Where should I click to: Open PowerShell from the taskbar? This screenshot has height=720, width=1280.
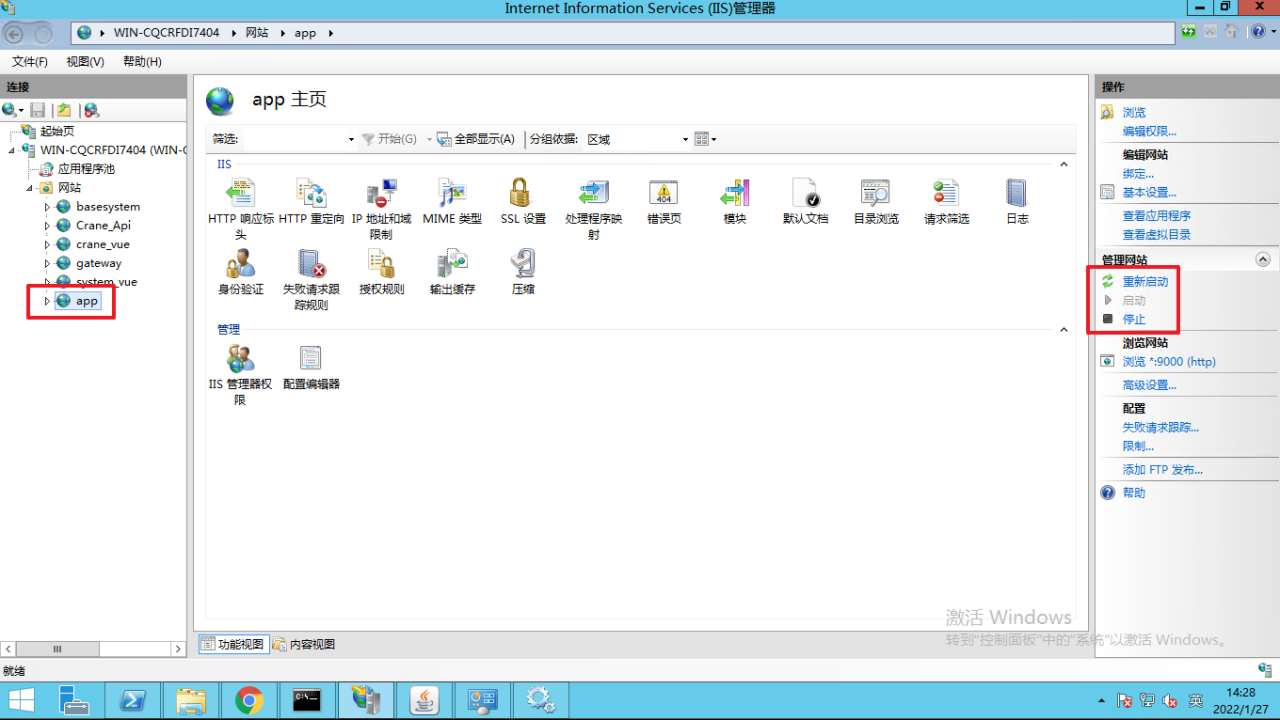(133, 701)
